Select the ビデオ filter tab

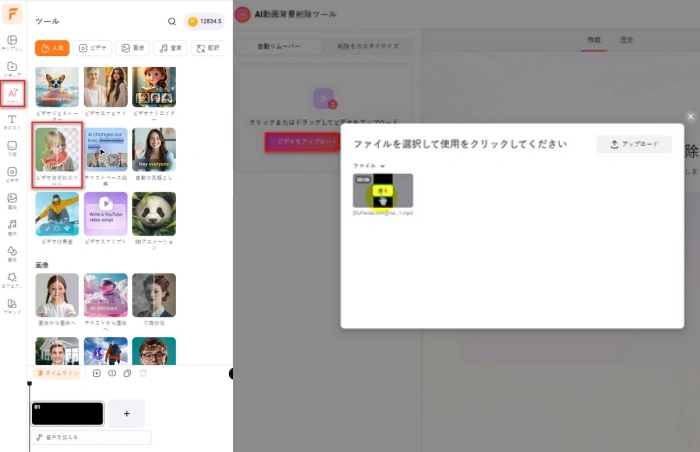tap(92, 48)
